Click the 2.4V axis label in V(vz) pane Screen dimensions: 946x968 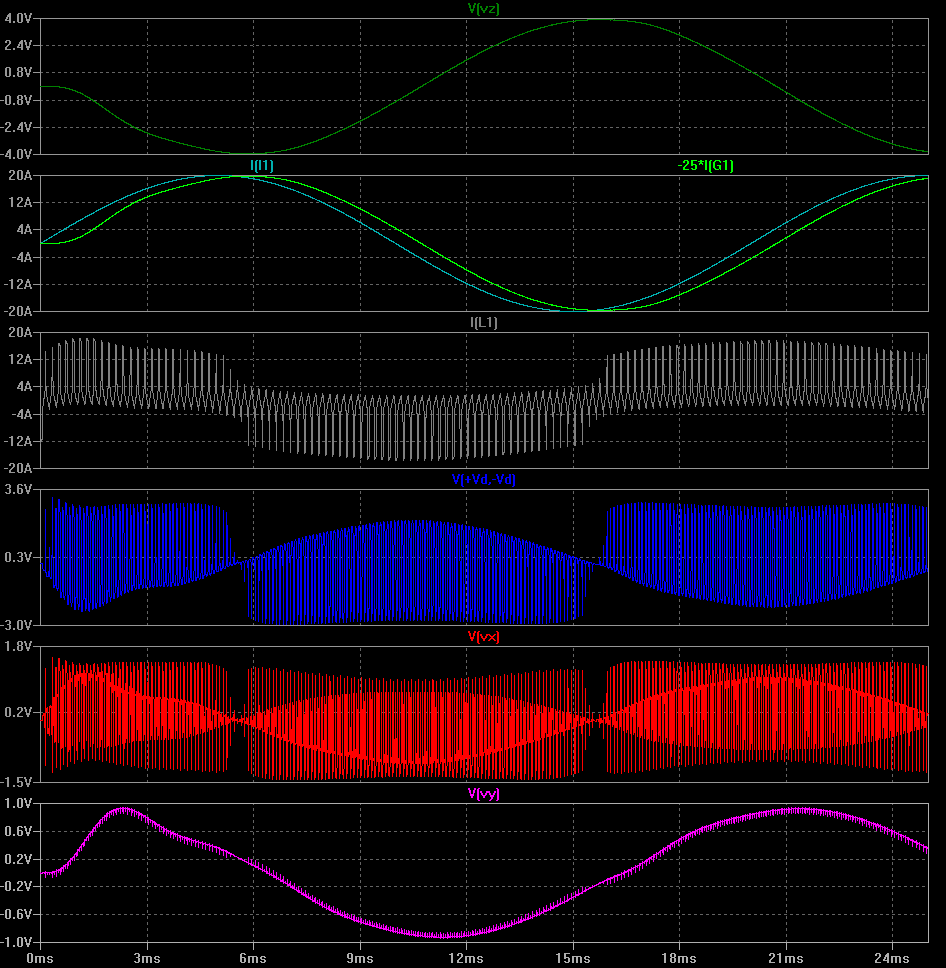[18, 45]
